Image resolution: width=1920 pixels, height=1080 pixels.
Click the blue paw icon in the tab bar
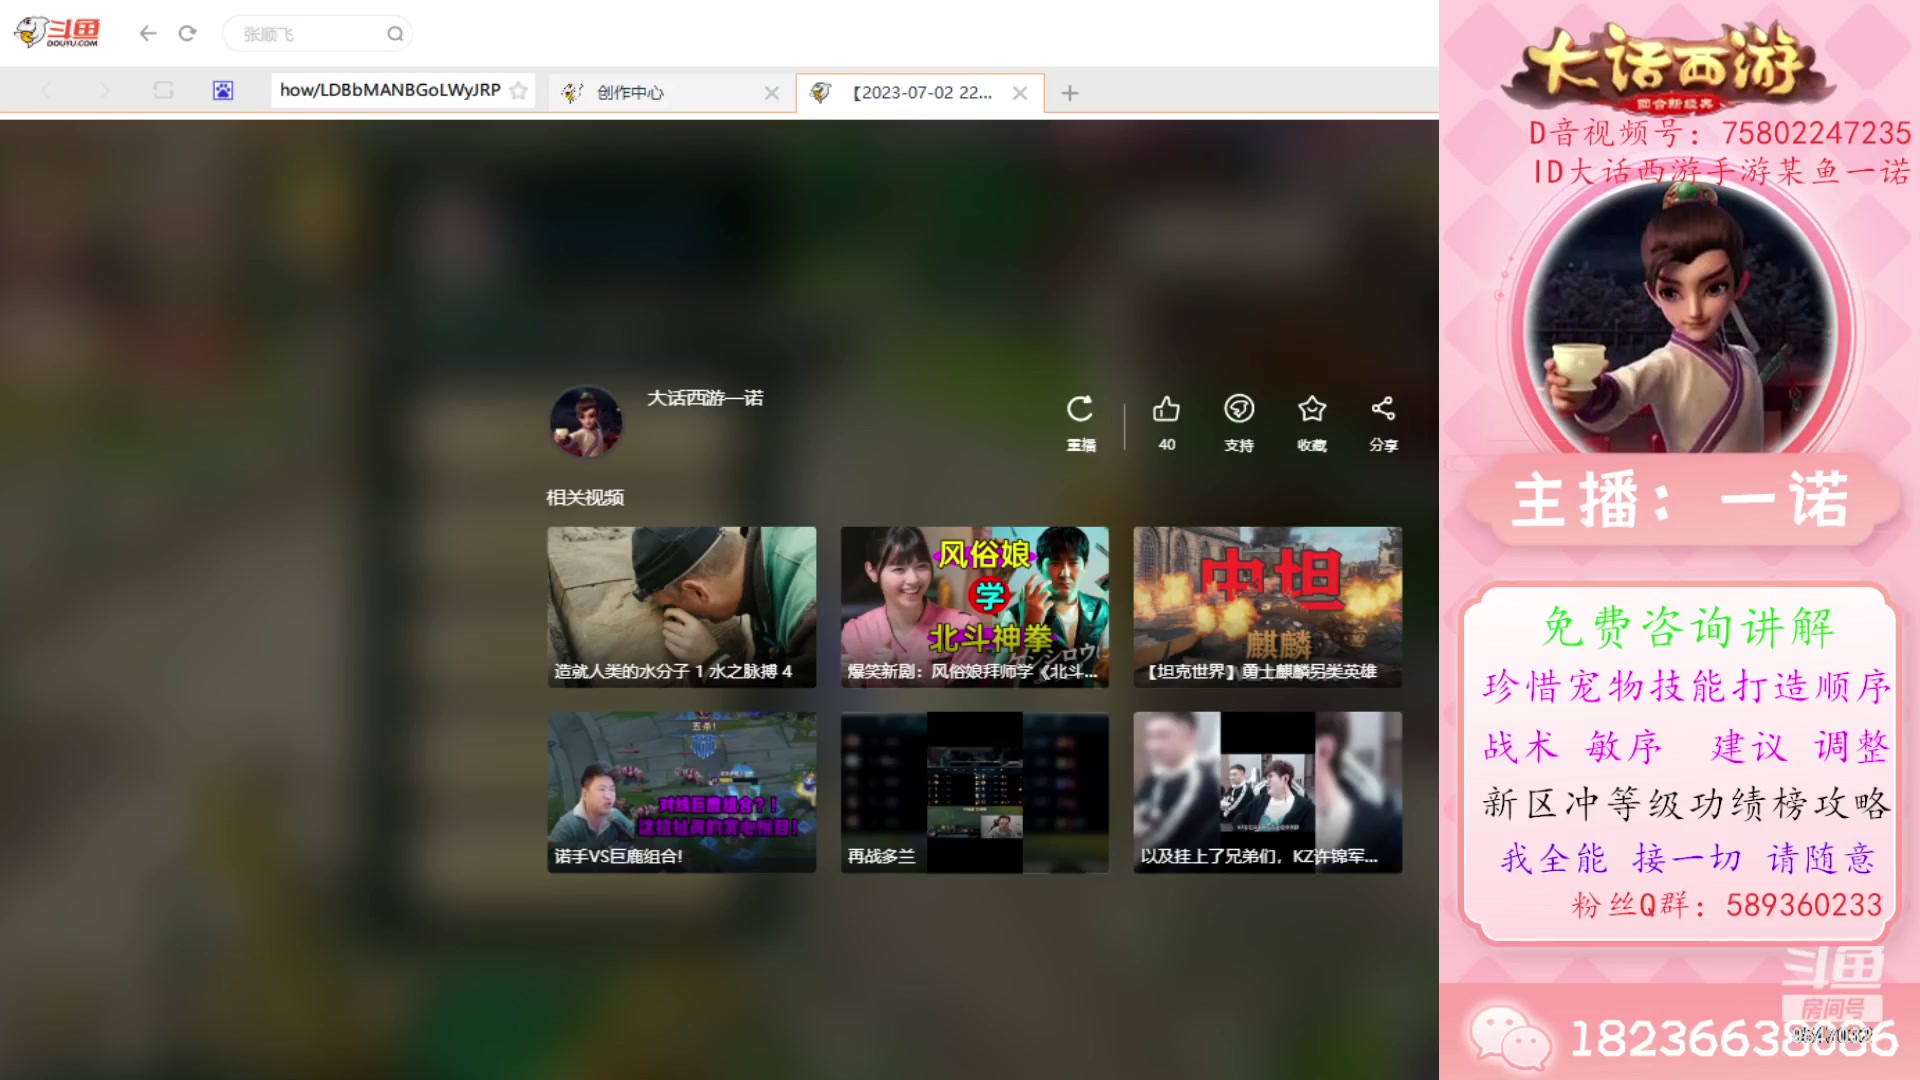[x=223, y=91]
